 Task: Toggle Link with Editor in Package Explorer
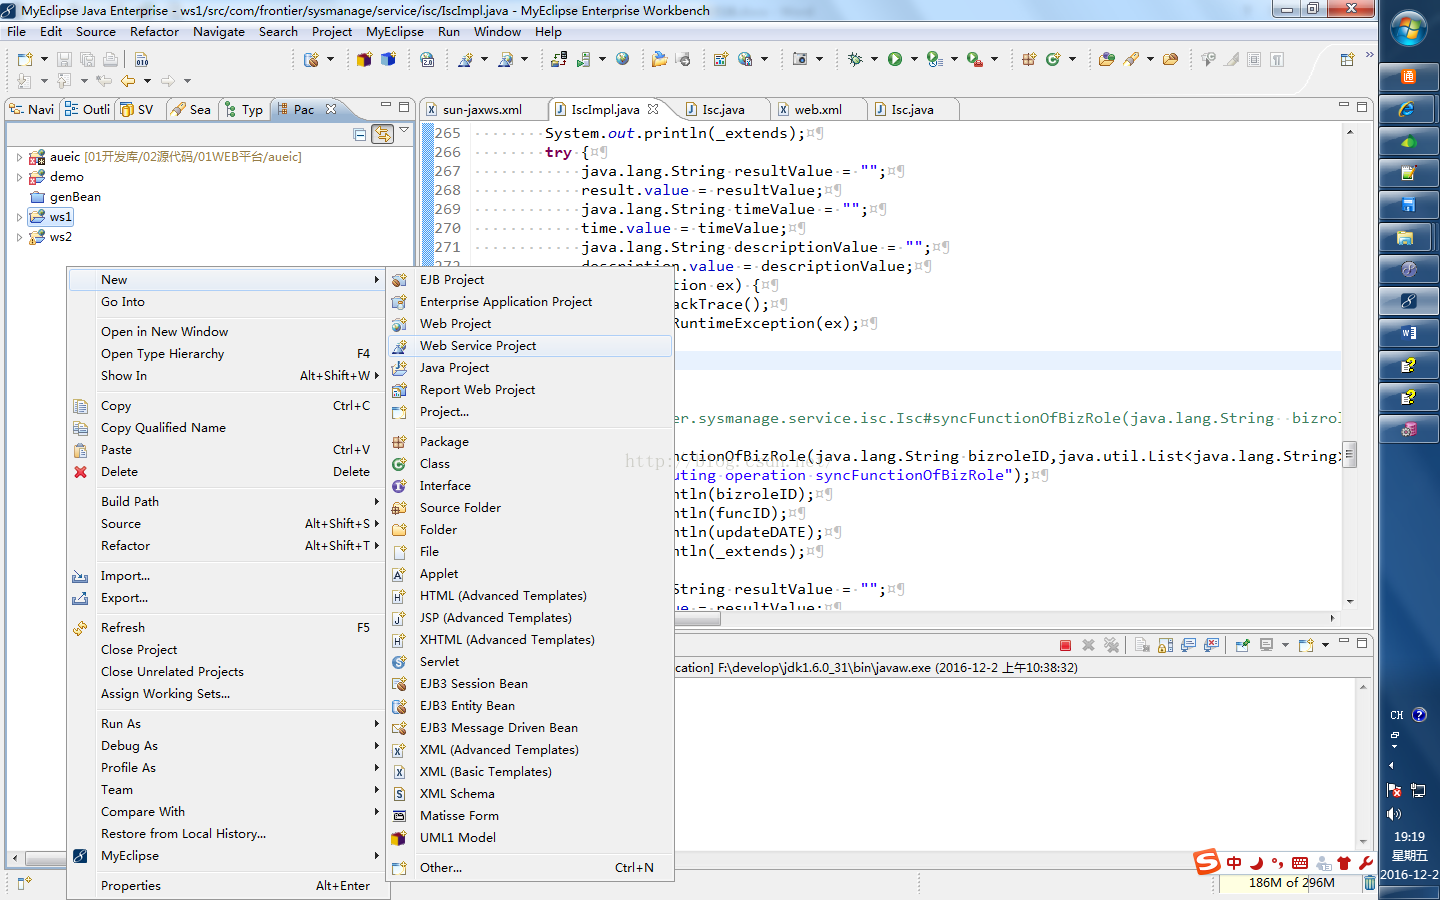click(382, 134)
